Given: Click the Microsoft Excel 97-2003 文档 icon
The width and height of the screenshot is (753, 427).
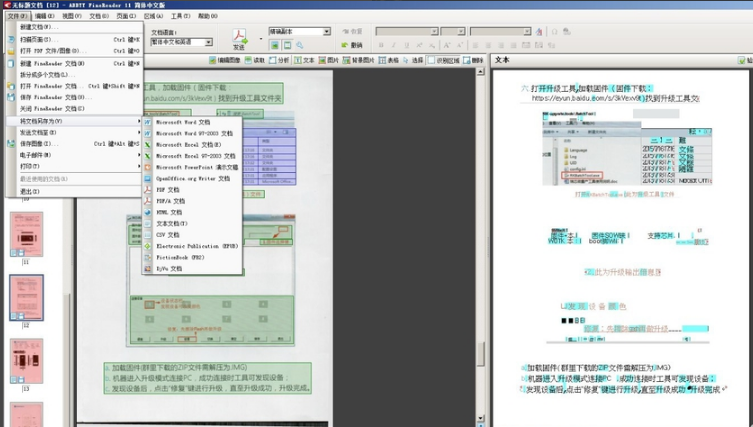Looking at the screenshot, I should [148, 156].
